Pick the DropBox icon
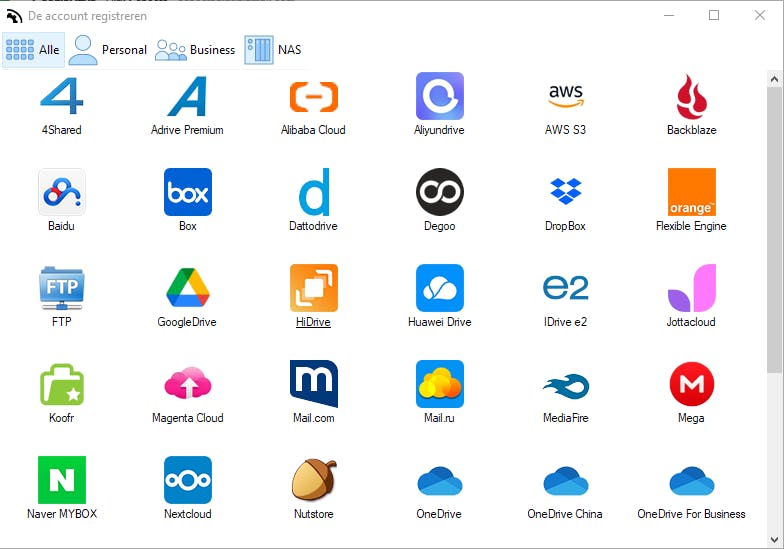Image resolution: width=784 pixels, height=549 pixels. [x=566, y=191]
